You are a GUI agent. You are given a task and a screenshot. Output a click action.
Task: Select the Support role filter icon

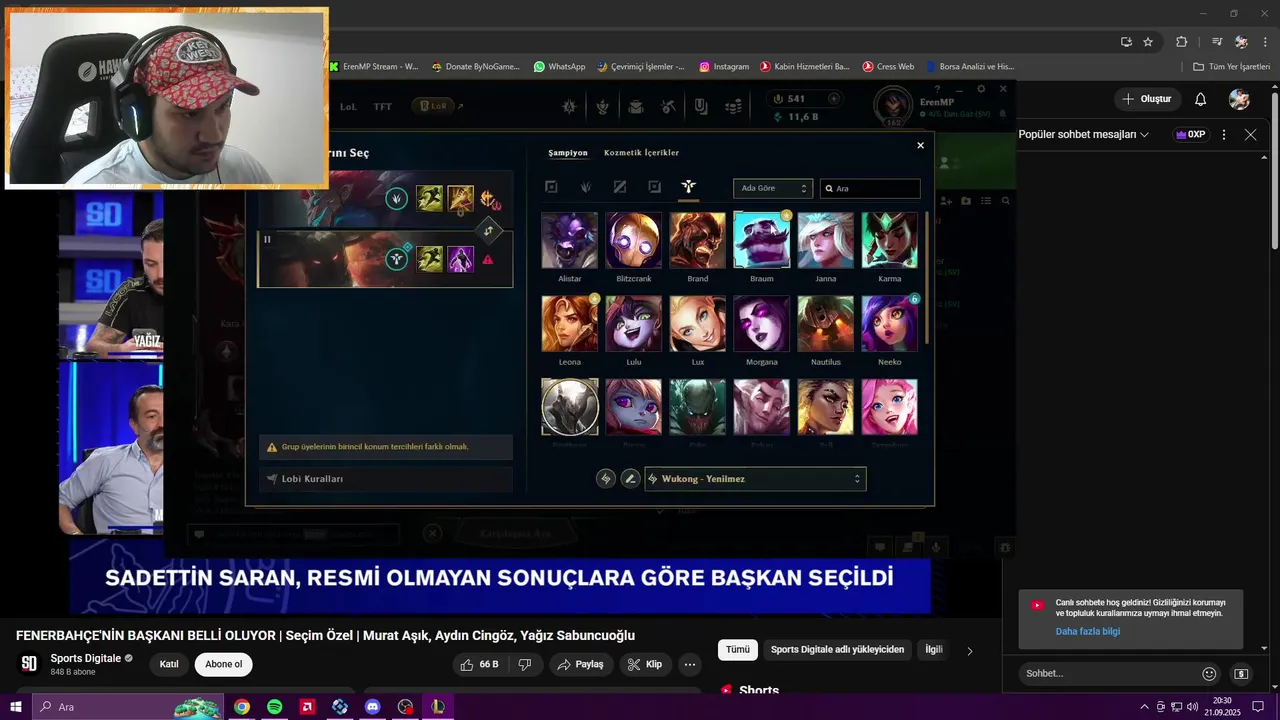coord(688,187)
